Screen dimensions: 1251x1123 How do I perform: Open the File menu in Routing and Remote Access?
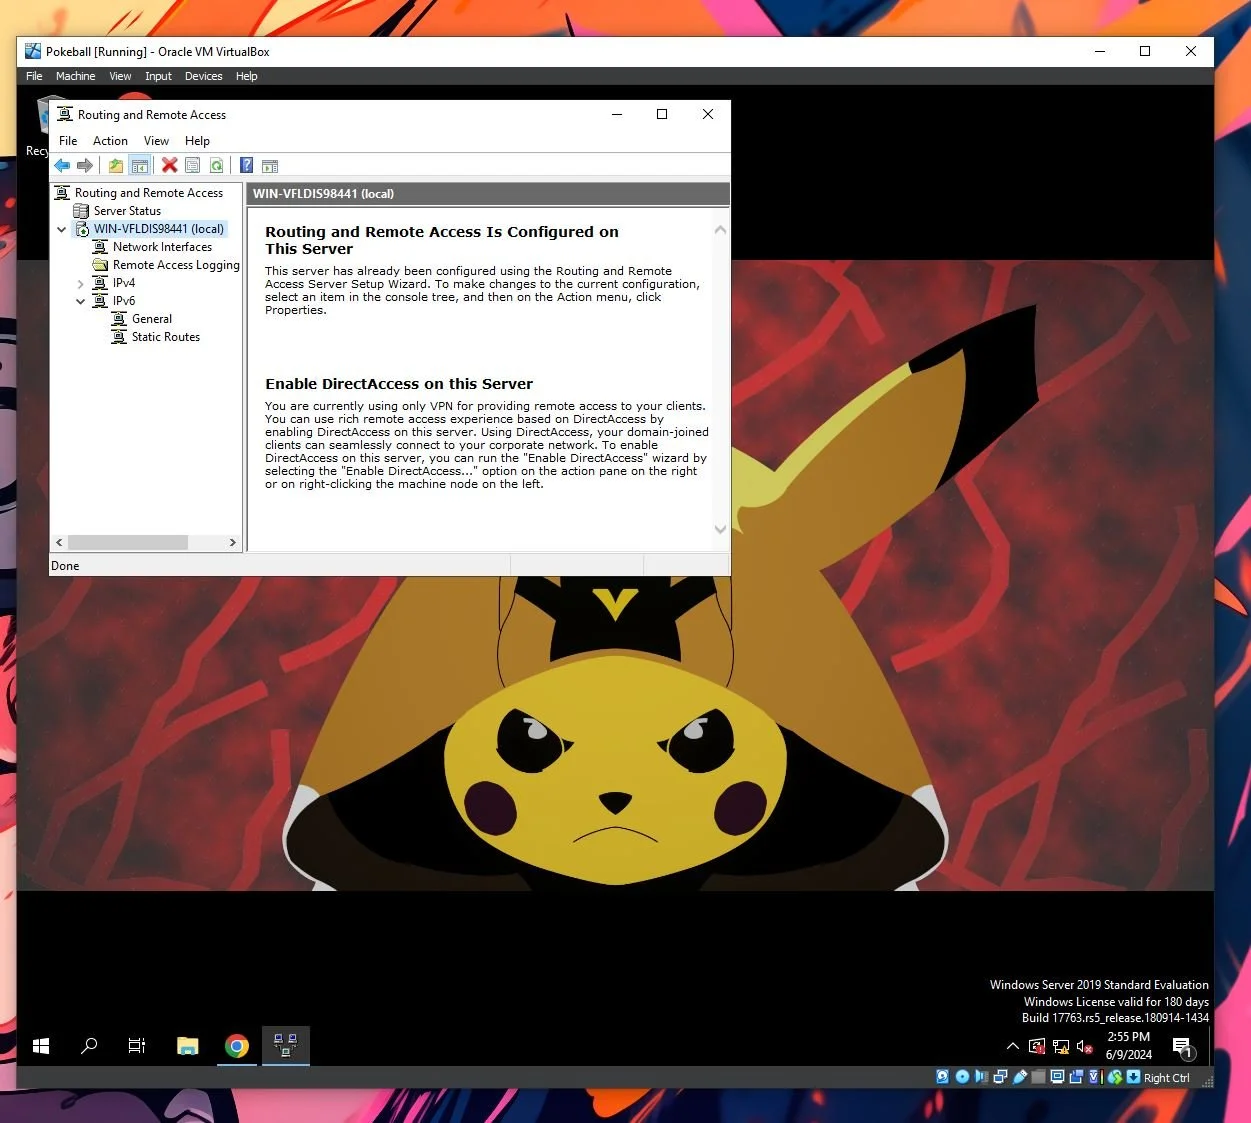coord(68,141)
